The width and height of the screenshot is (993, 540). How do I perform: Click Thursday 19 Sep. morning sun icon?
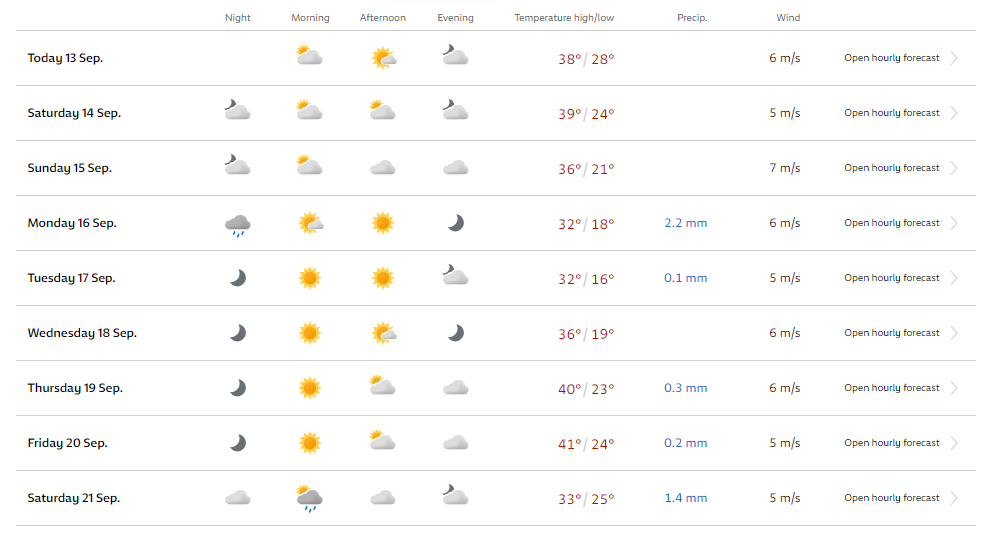tap(310, 388)
